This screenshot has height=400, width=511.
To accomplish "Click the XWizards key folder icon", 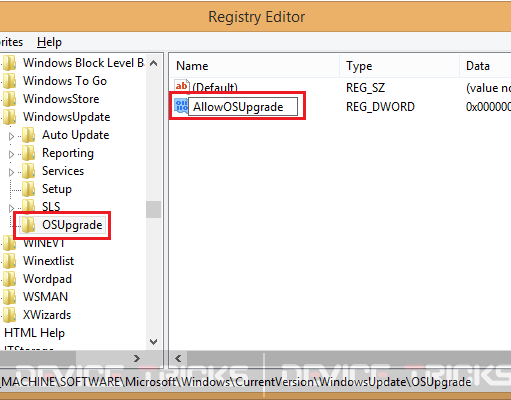I will click(x=9, y=315).
